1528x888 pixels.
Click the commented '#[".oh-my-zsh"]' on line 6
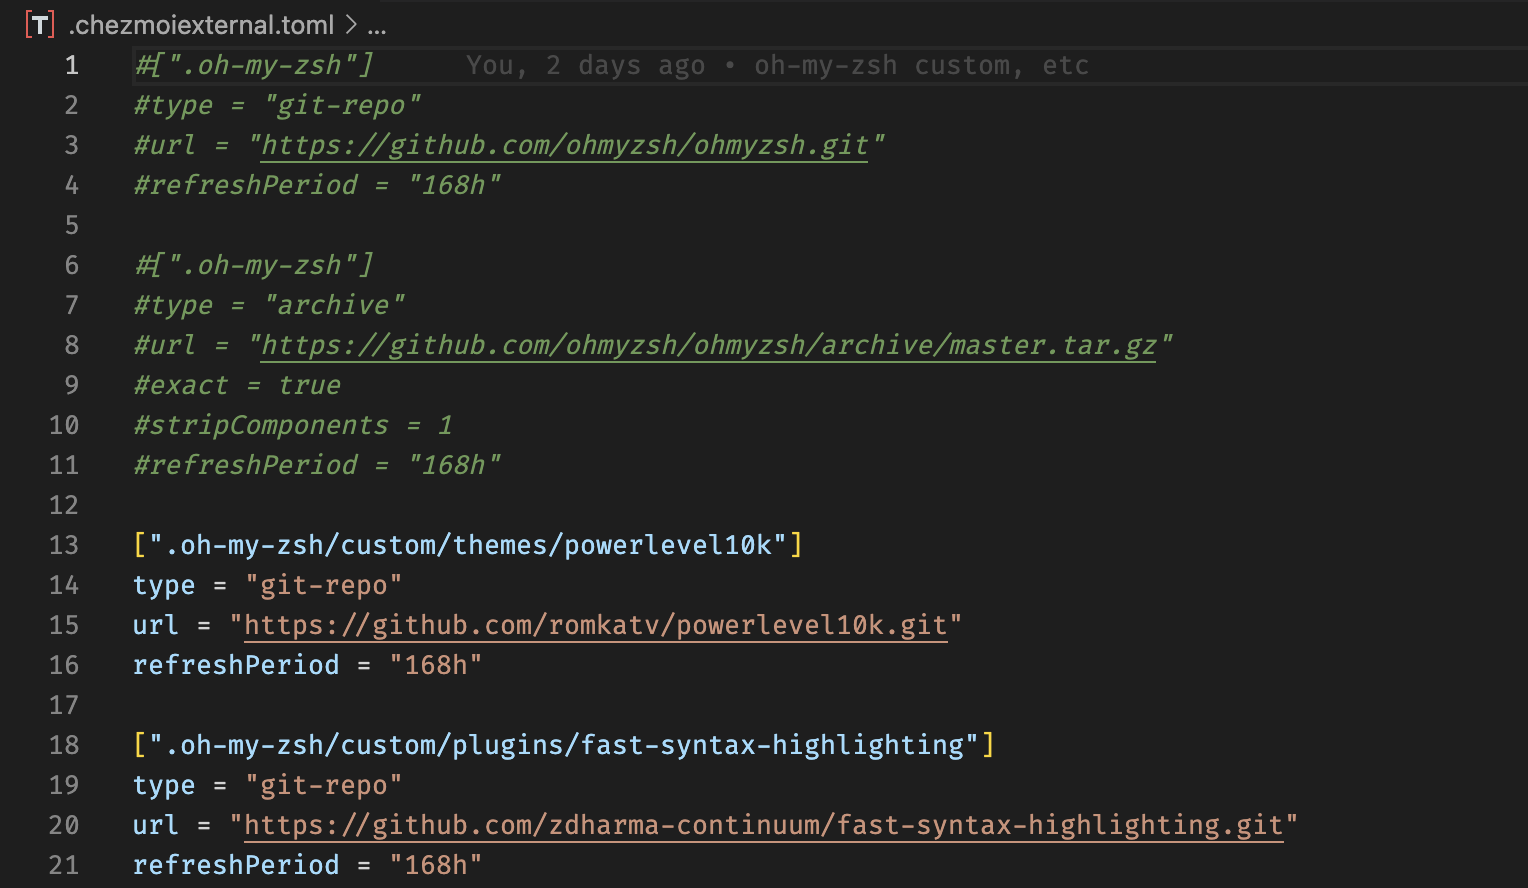(x=254, y=265)
